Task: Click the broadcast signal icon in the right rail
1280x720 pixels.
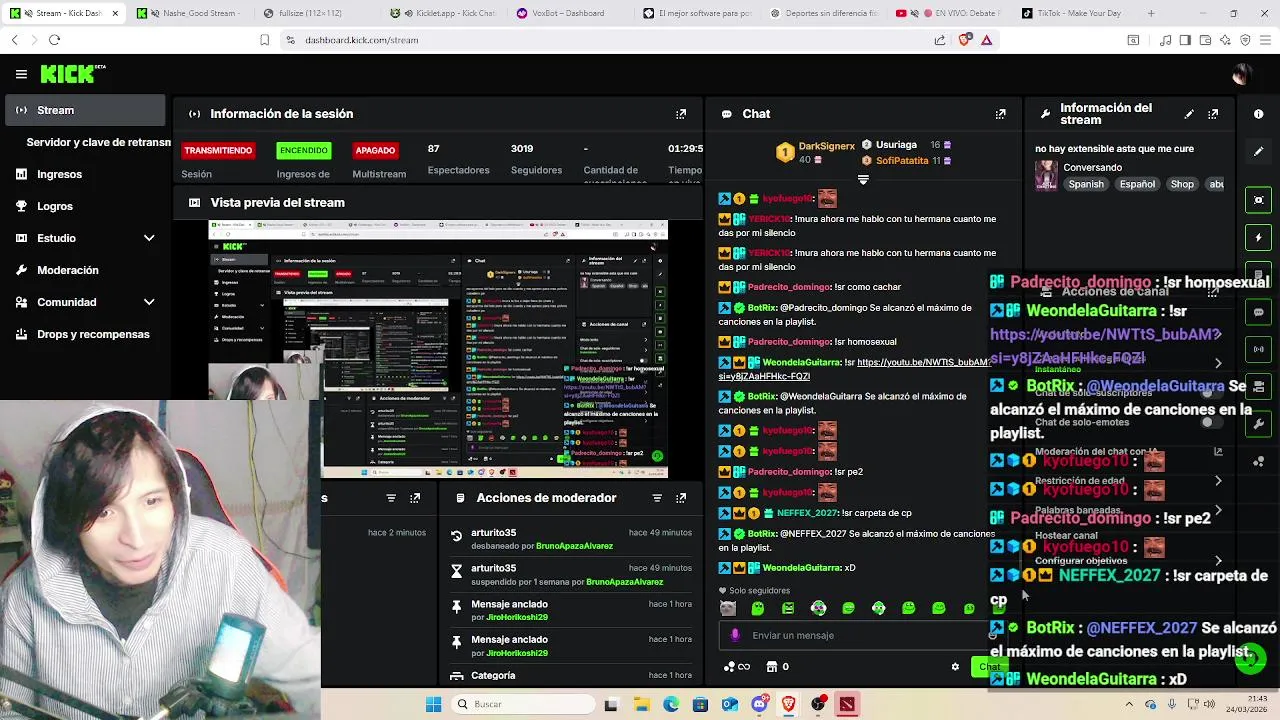Action: (x=1258, y=349)
